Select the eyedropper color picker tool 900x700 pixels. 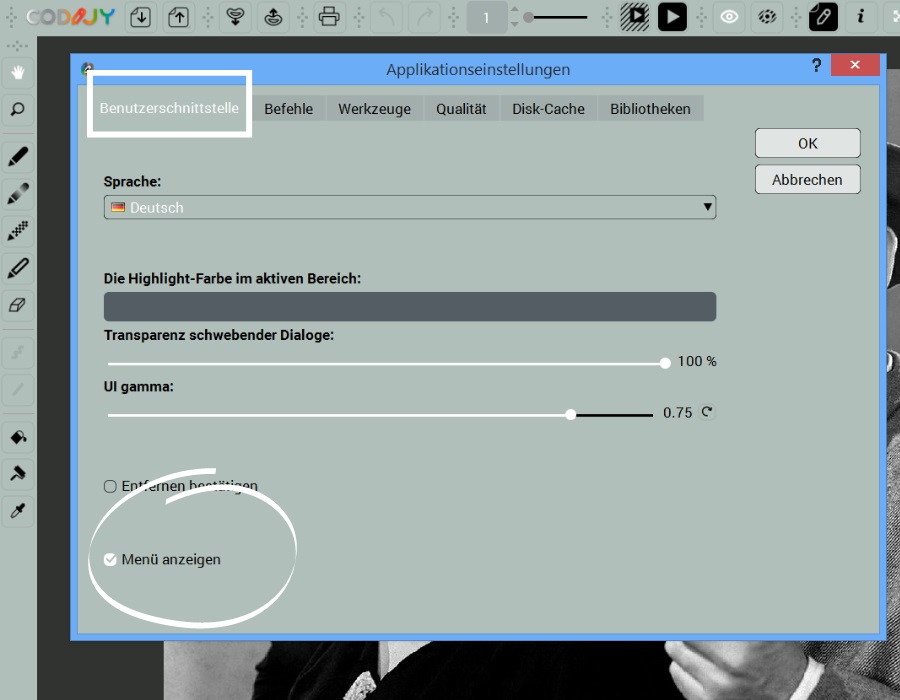point(18,511)
